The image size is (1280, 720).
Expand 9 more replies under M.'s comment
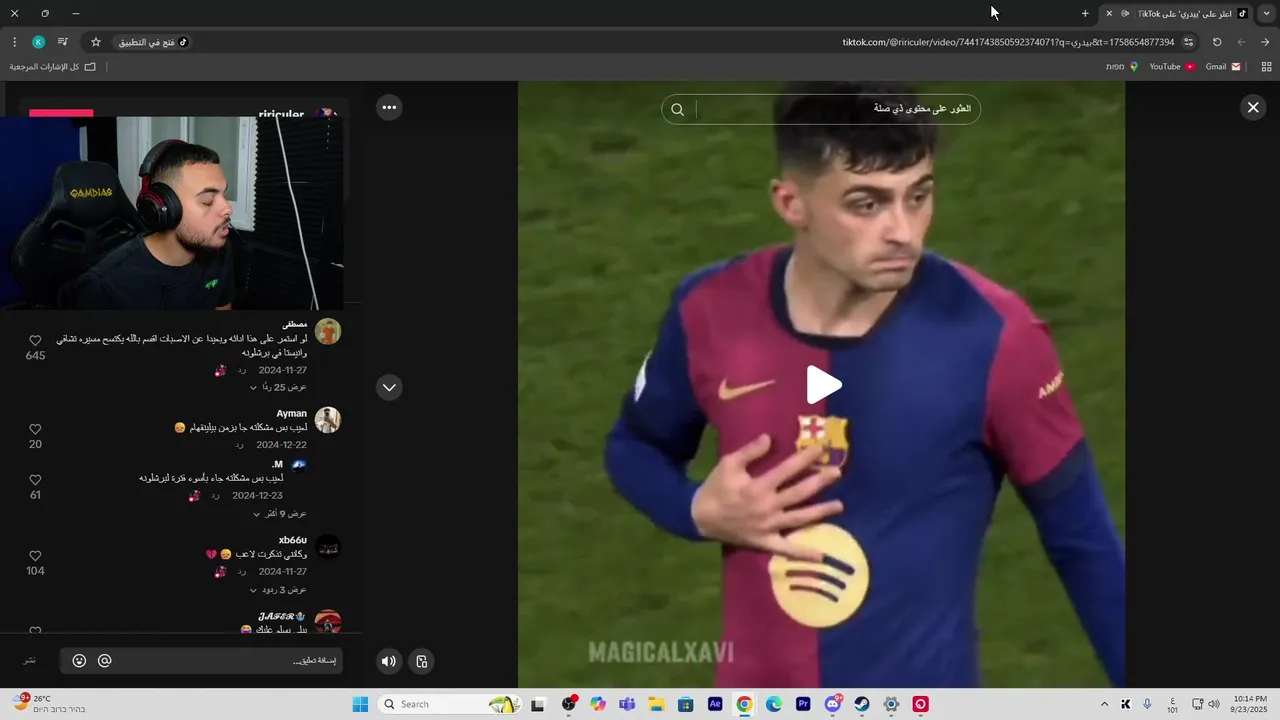[279, 514]
